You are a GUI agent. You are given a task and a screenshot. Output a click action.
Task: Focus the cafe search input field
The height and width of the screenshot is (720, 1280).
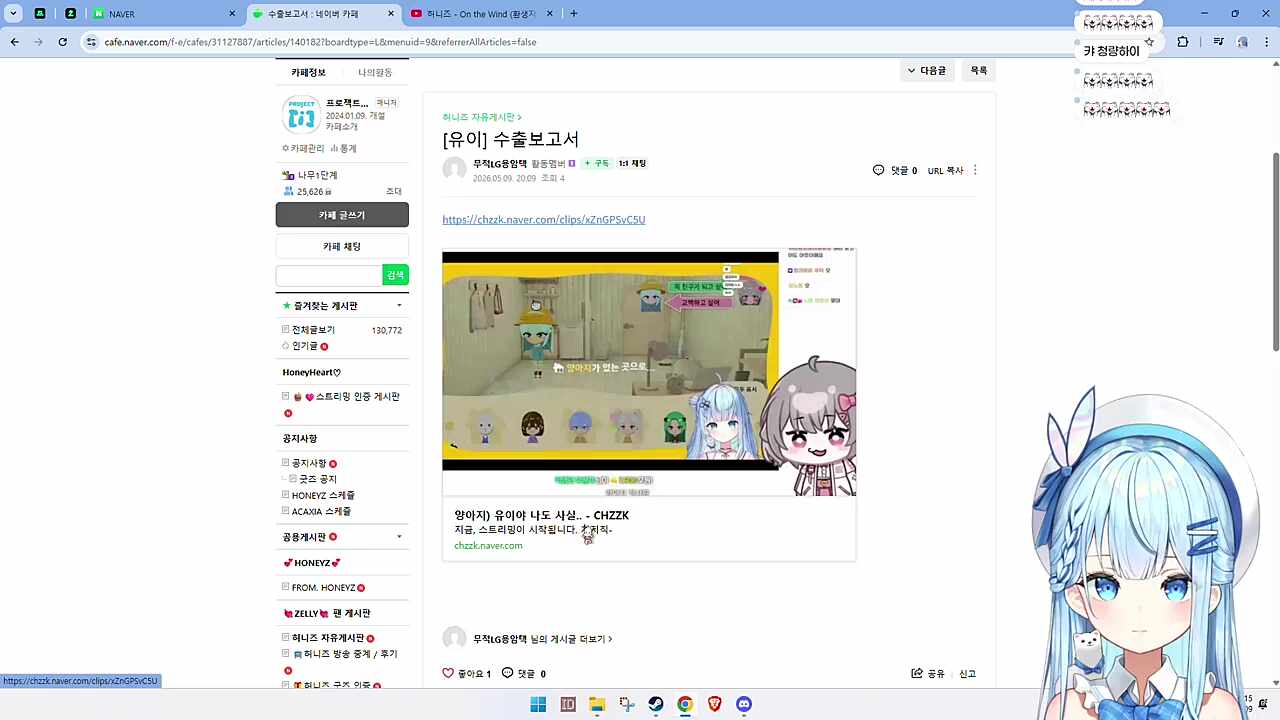coord(329,275)
